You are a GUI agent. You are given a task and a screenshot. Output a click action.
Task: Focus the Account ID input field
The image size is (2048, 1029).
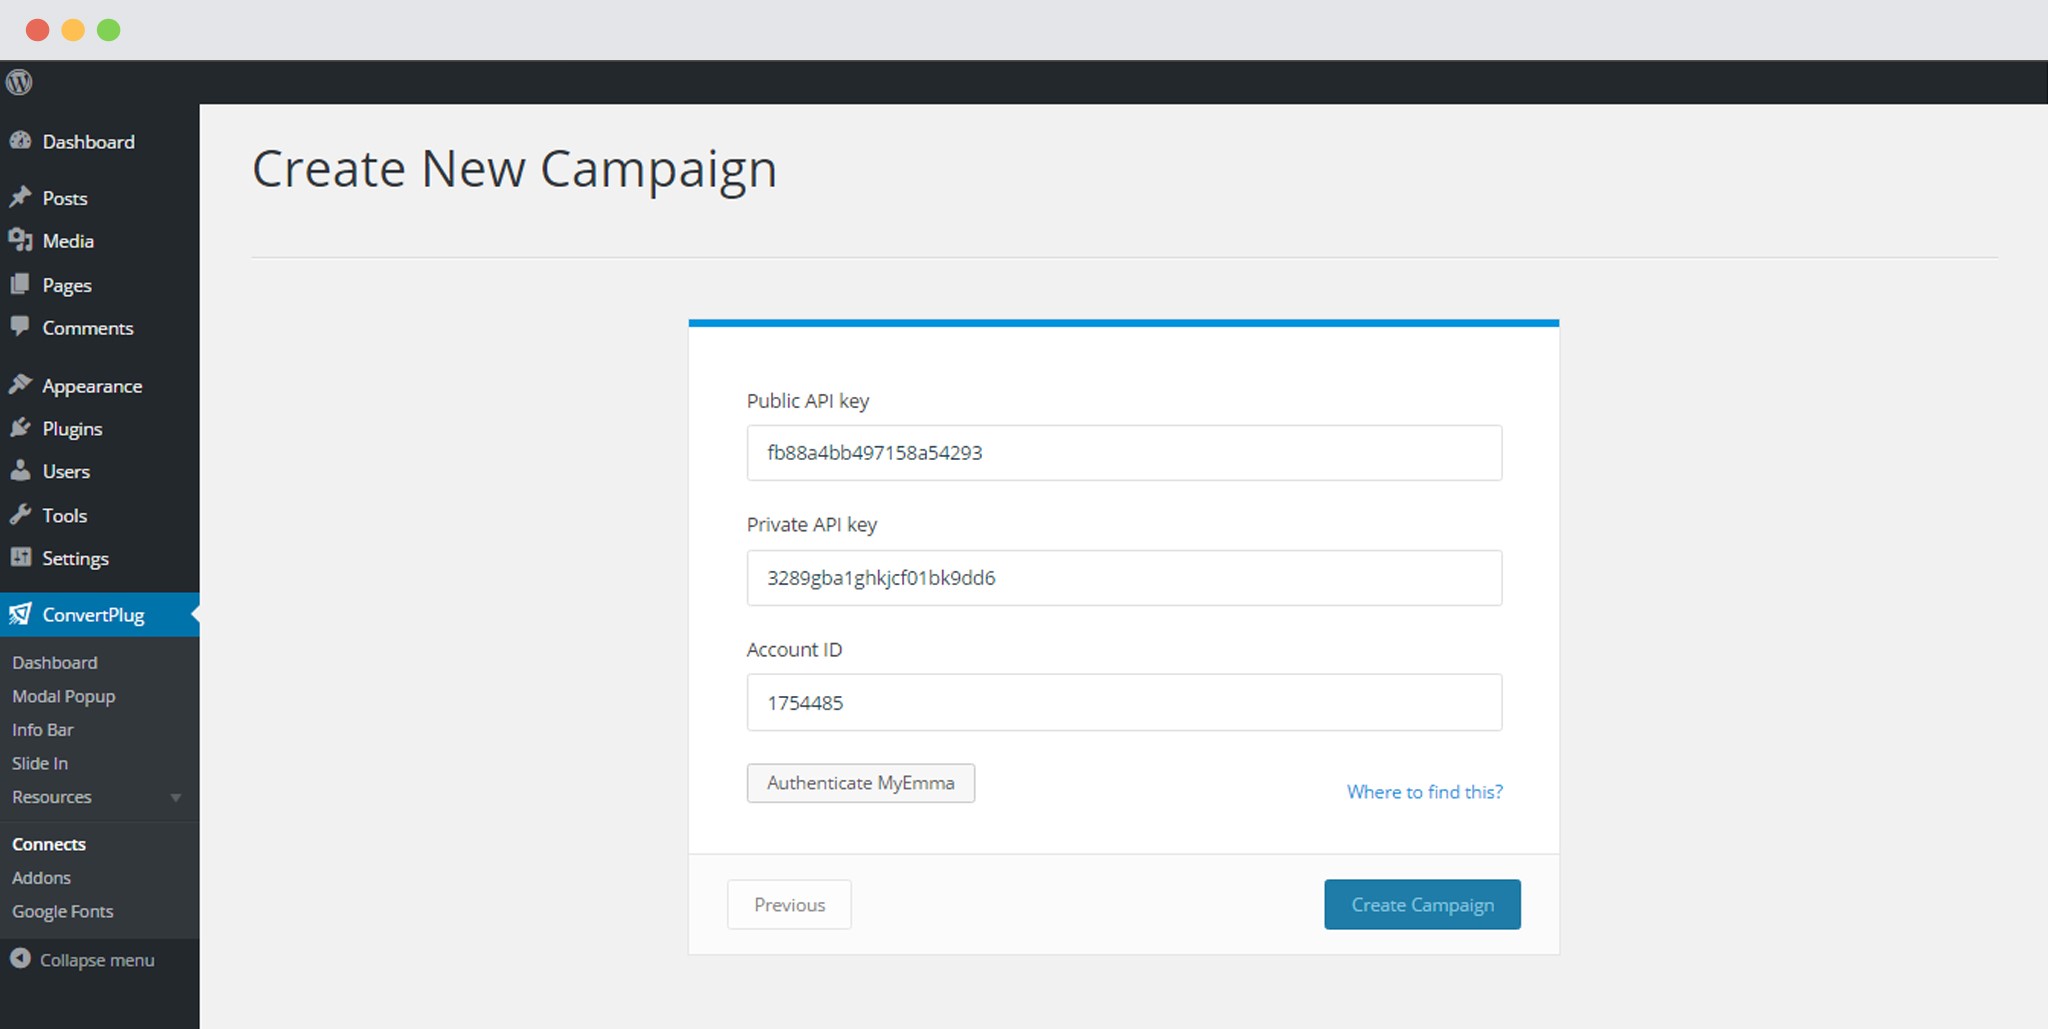click(1124, 702)
